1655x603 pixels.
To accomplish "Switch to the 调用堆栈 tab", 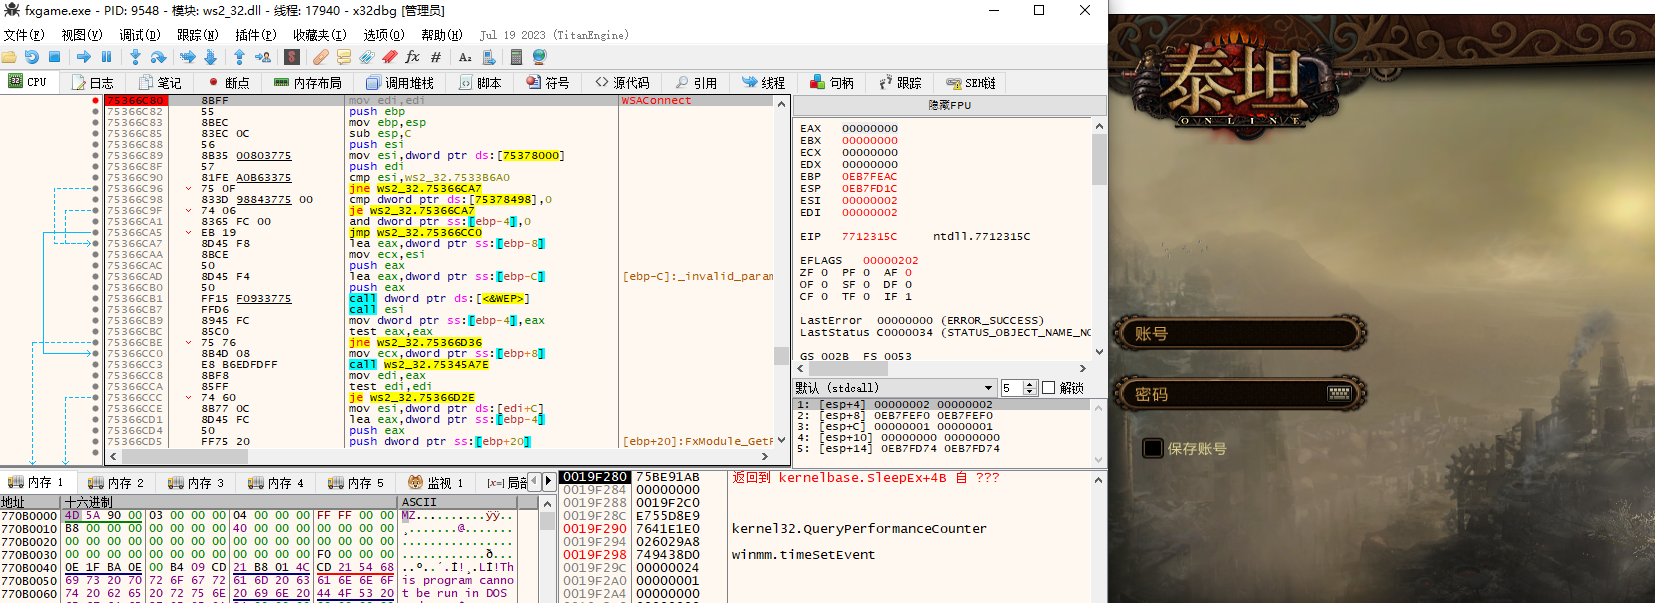I will [x=400, y=82].
